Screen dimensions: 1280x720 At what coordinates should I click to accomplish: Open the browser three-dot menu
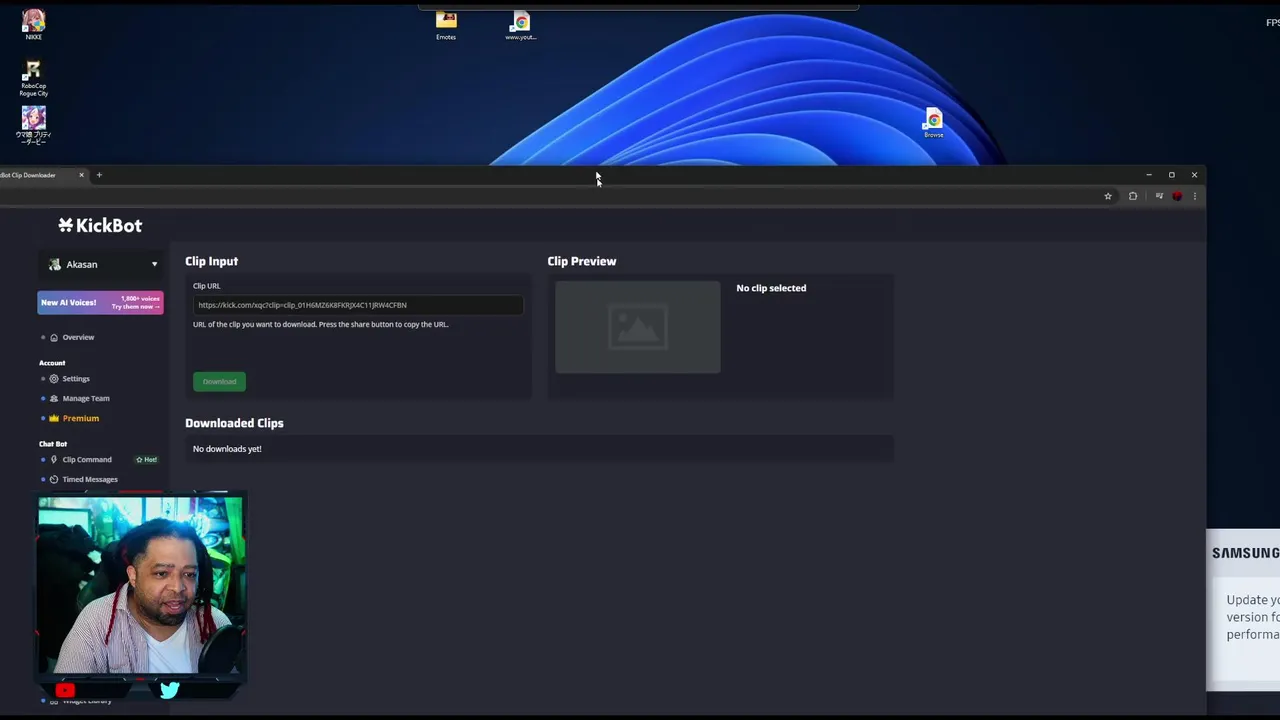click(x=1194, y=196)
